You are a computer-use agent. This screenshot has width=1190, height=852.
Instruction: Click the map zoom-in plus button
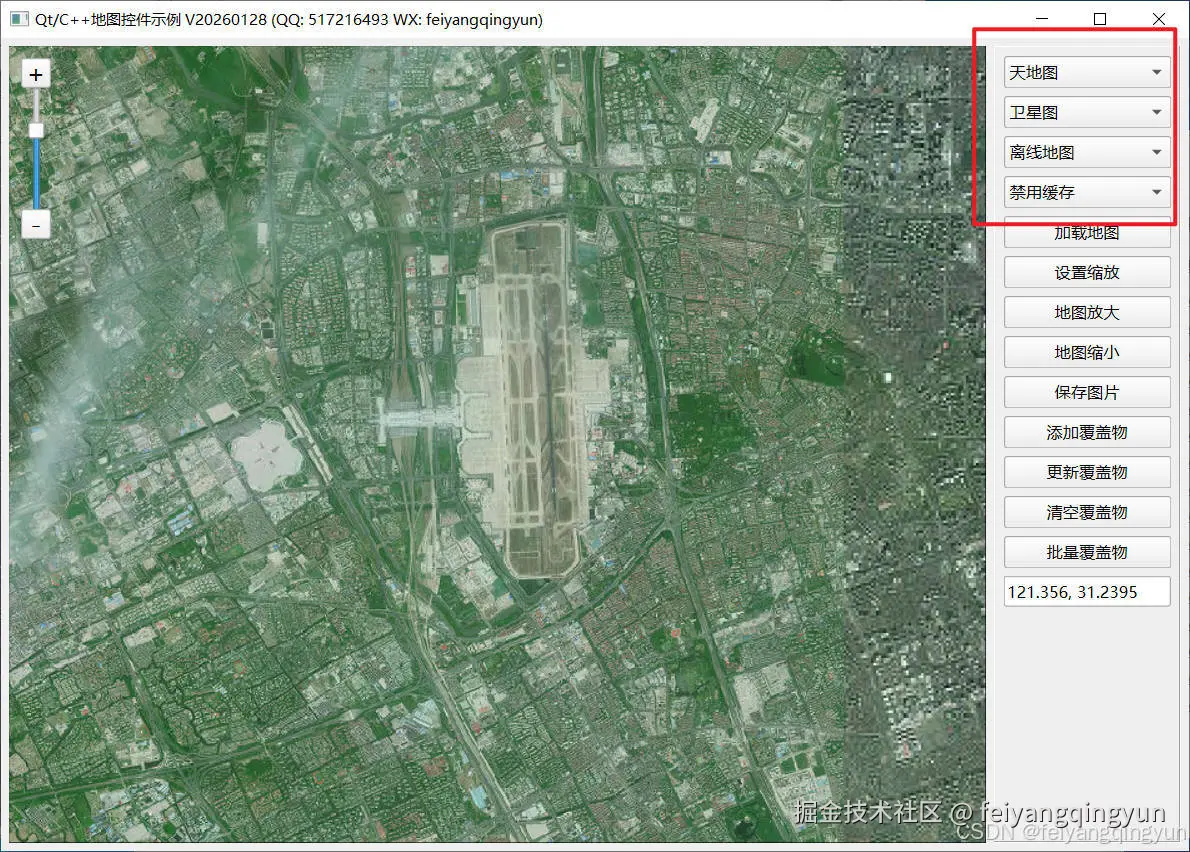pyautogui.click(x=36, y=74)
